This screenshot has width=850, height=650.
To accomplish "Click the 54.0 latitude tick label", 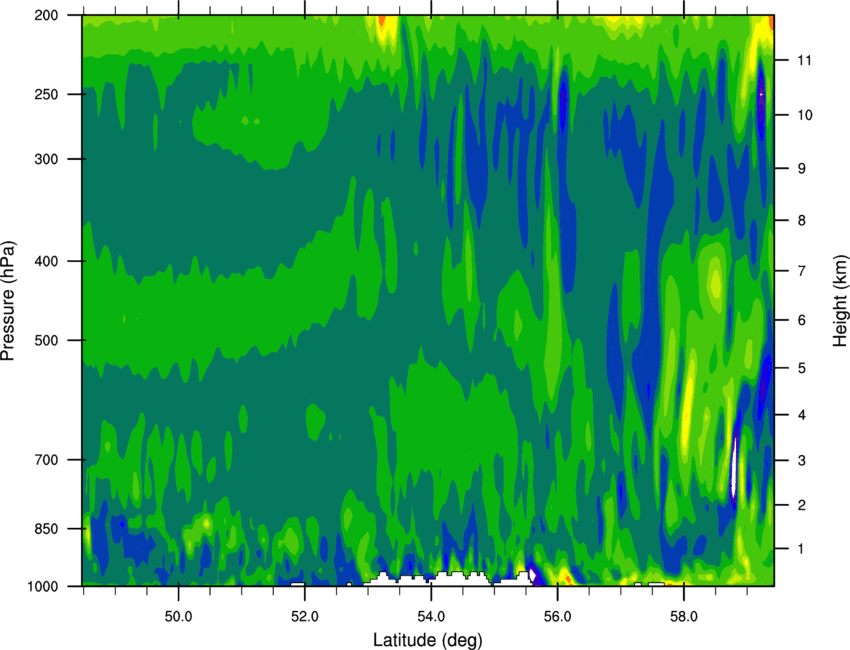I will tap(431, 617).
